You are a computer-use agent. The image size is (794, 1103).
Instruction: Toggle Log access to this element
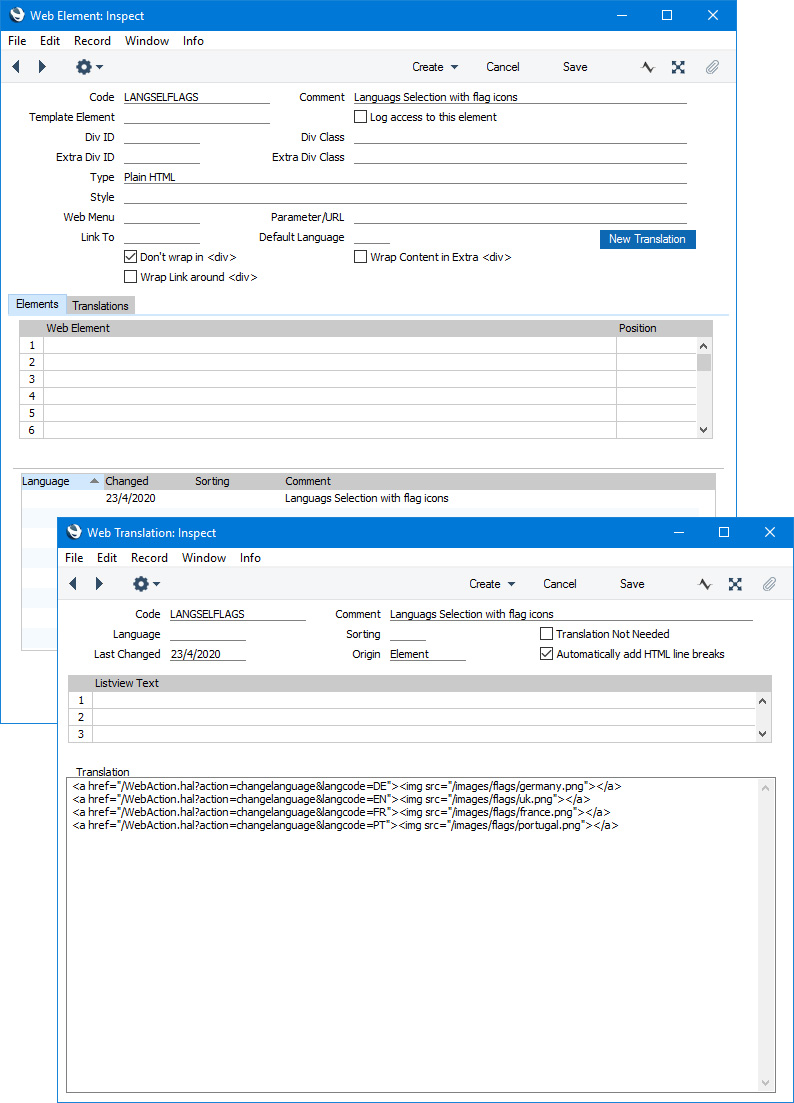click(360, 117)
